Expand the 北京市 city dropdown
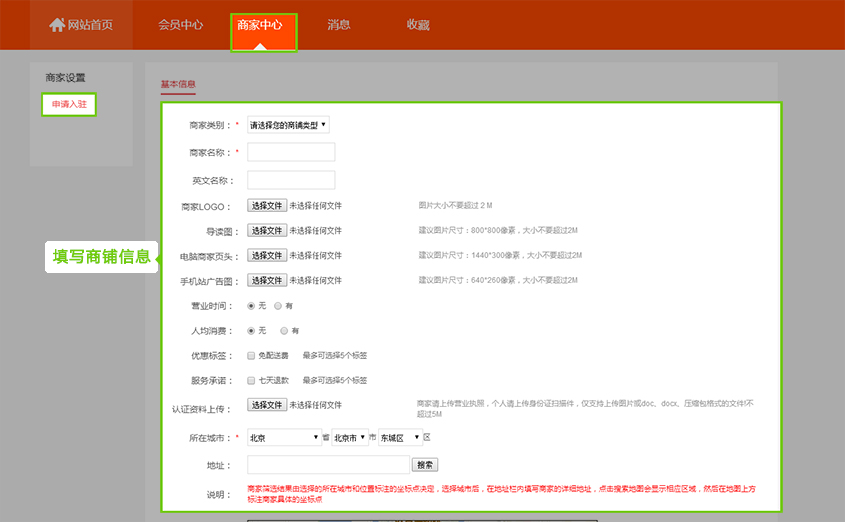Image resolution: width=845 pixels, height=522 pixels. [350, 438]
